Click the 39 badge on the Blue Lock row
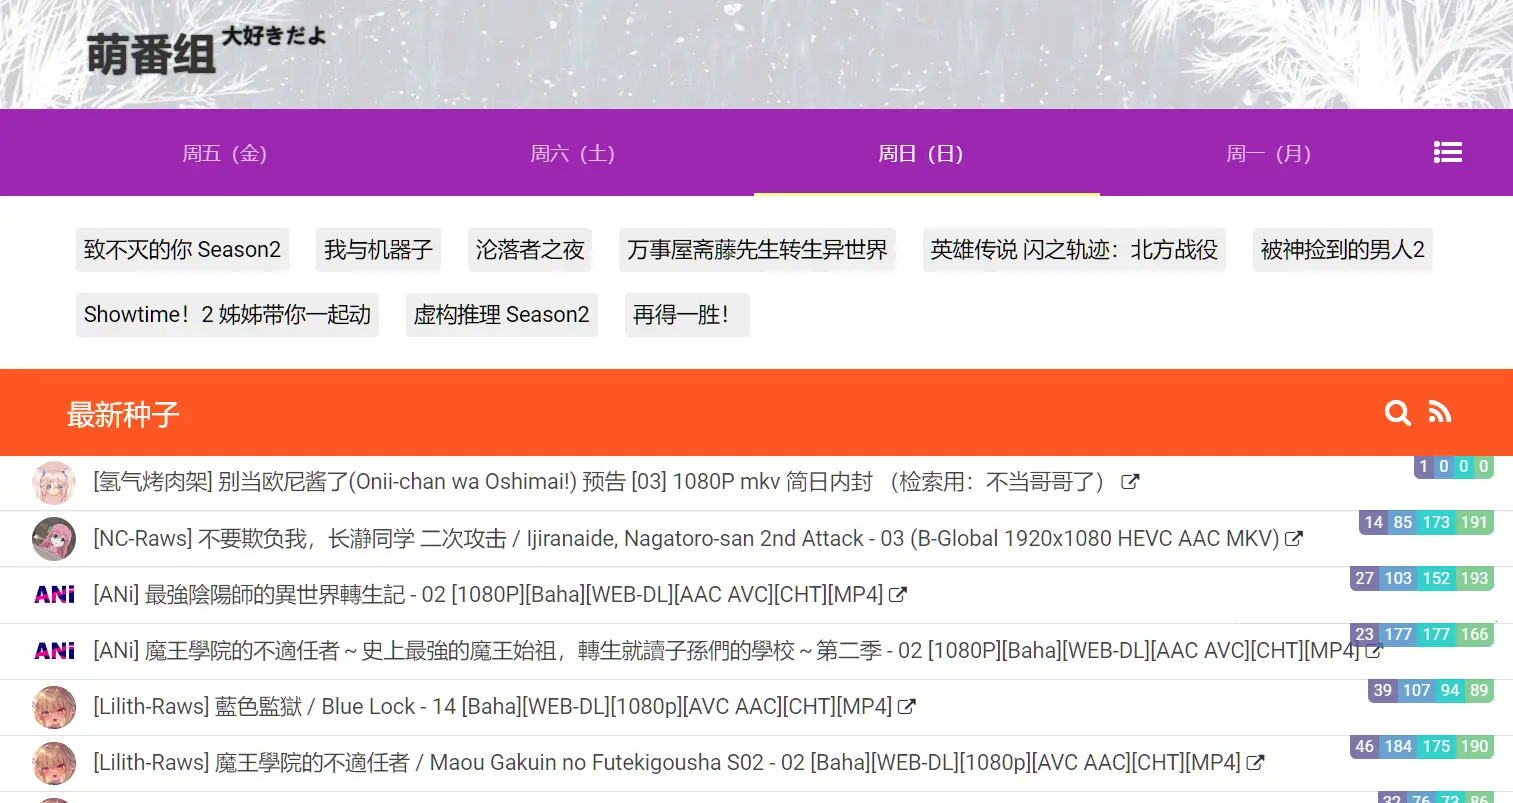This screenshot has height=803, width=1513. click(x=1382, y=690)
